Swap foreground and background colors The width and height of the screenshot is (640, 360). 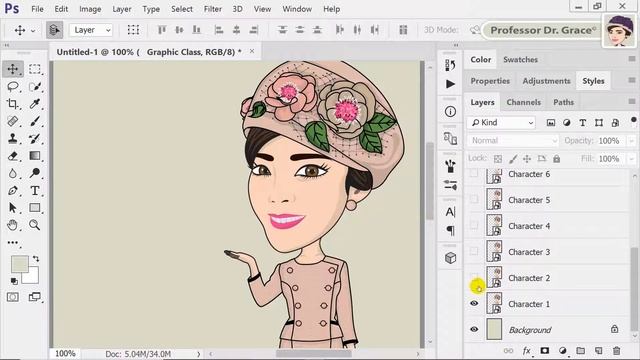click(x=36, y=259)
